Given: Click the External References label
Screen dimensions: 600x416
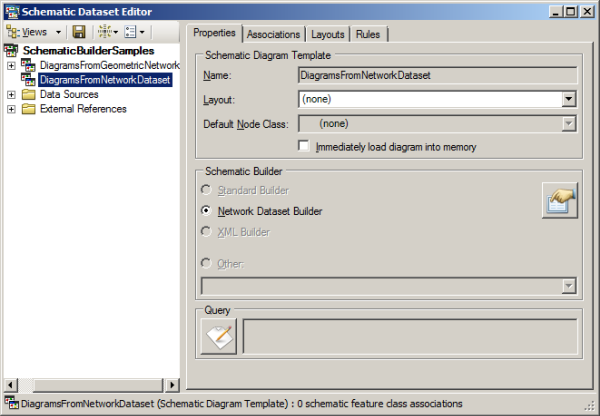Looking at the screenshot, I should [x=83, y=109].
